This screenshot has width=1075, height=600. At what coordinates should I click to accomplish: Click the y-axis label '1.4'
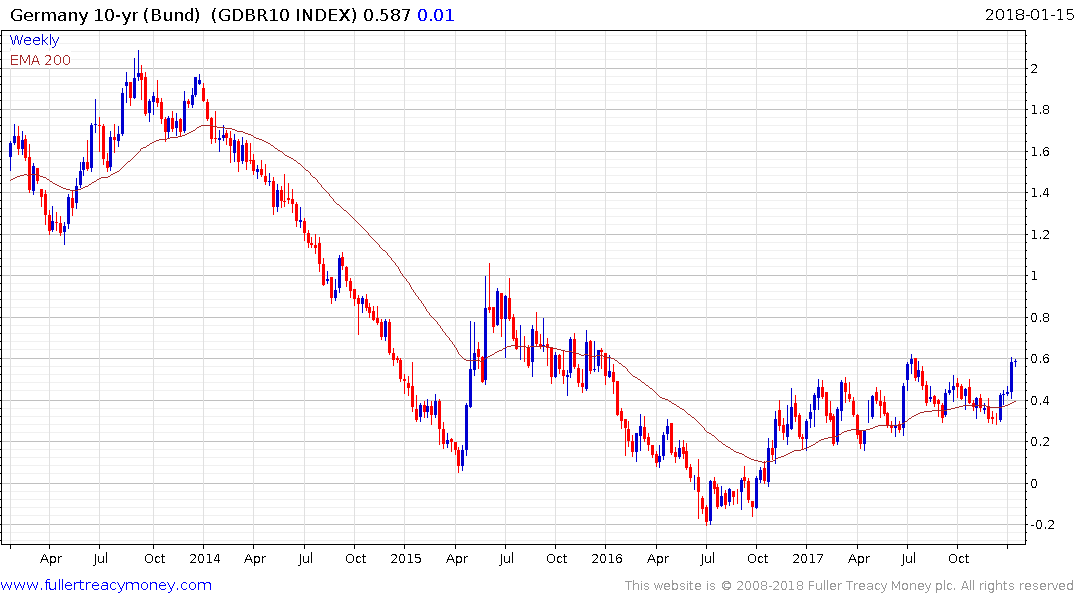pyautogui.click(x=1039, y=193)
